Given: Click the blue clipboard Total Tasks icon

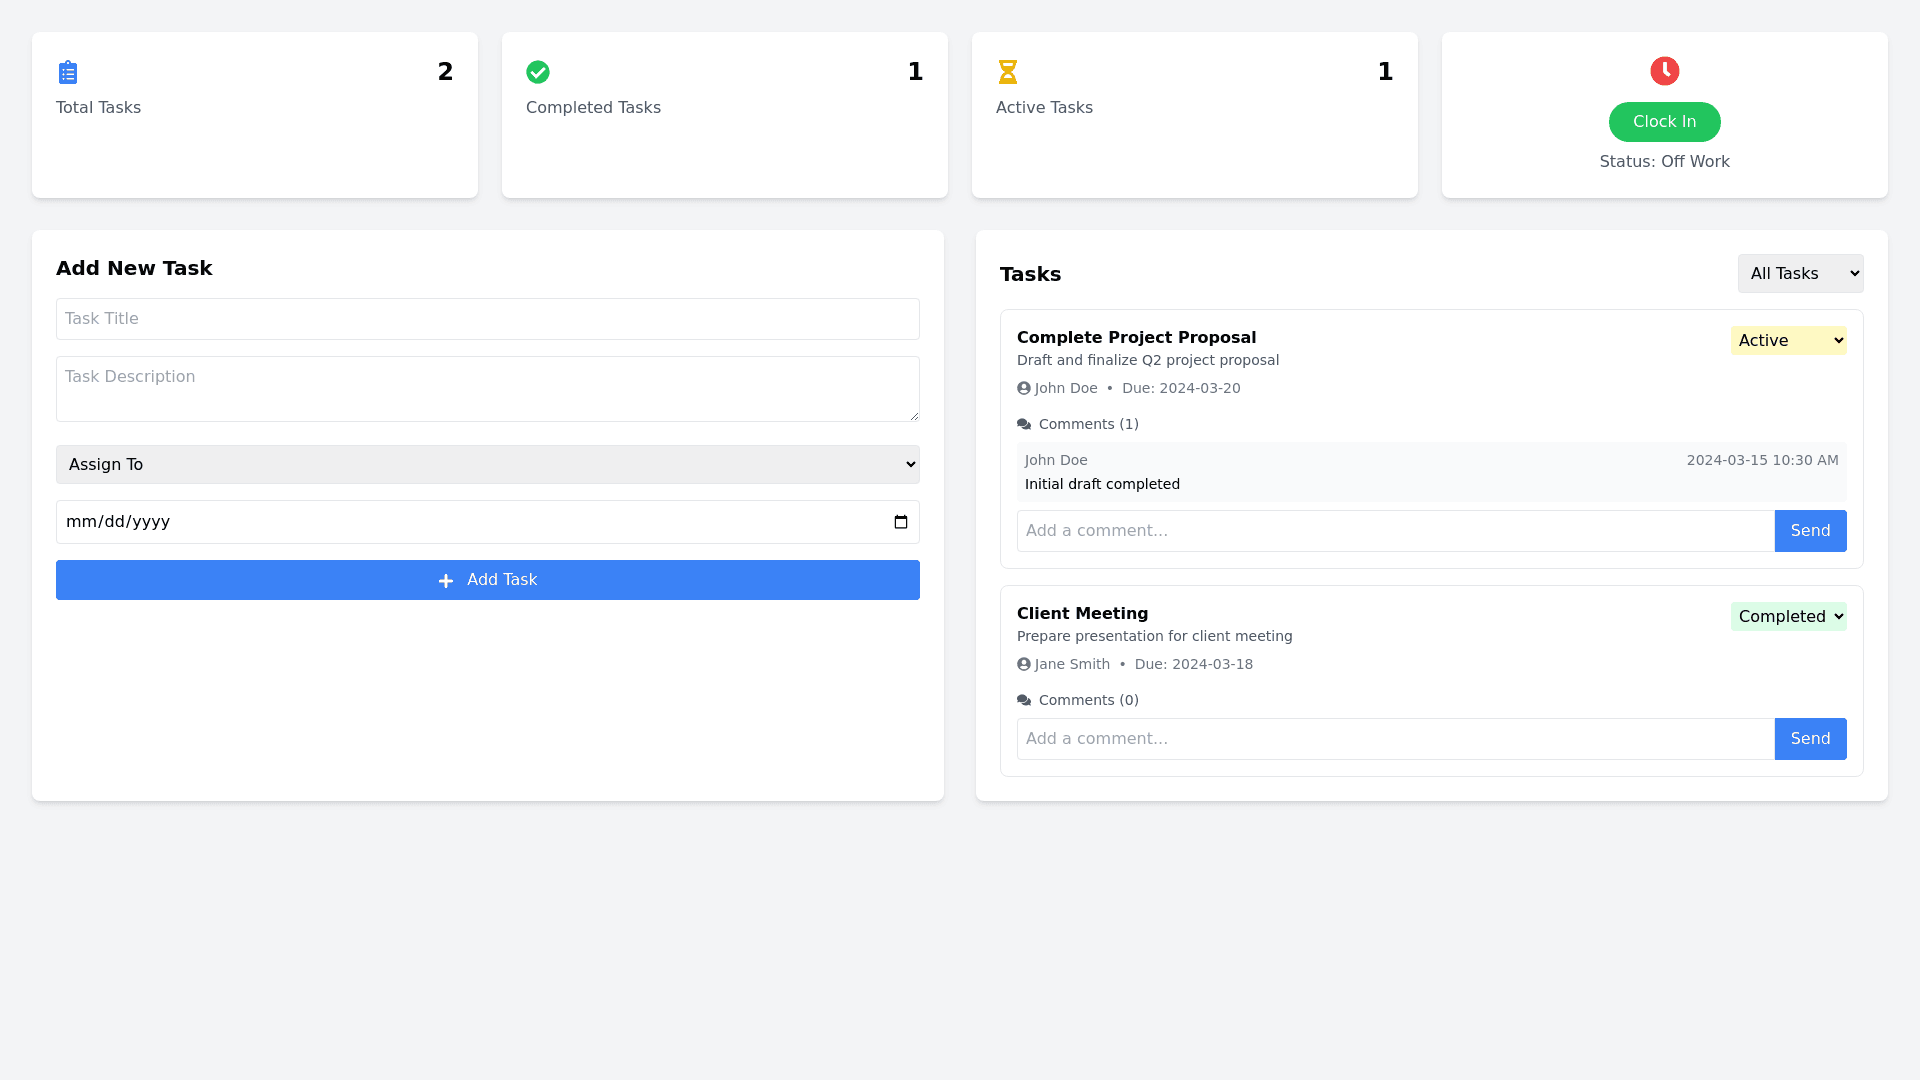Looking at the screenshot, I should click(68, 72).
